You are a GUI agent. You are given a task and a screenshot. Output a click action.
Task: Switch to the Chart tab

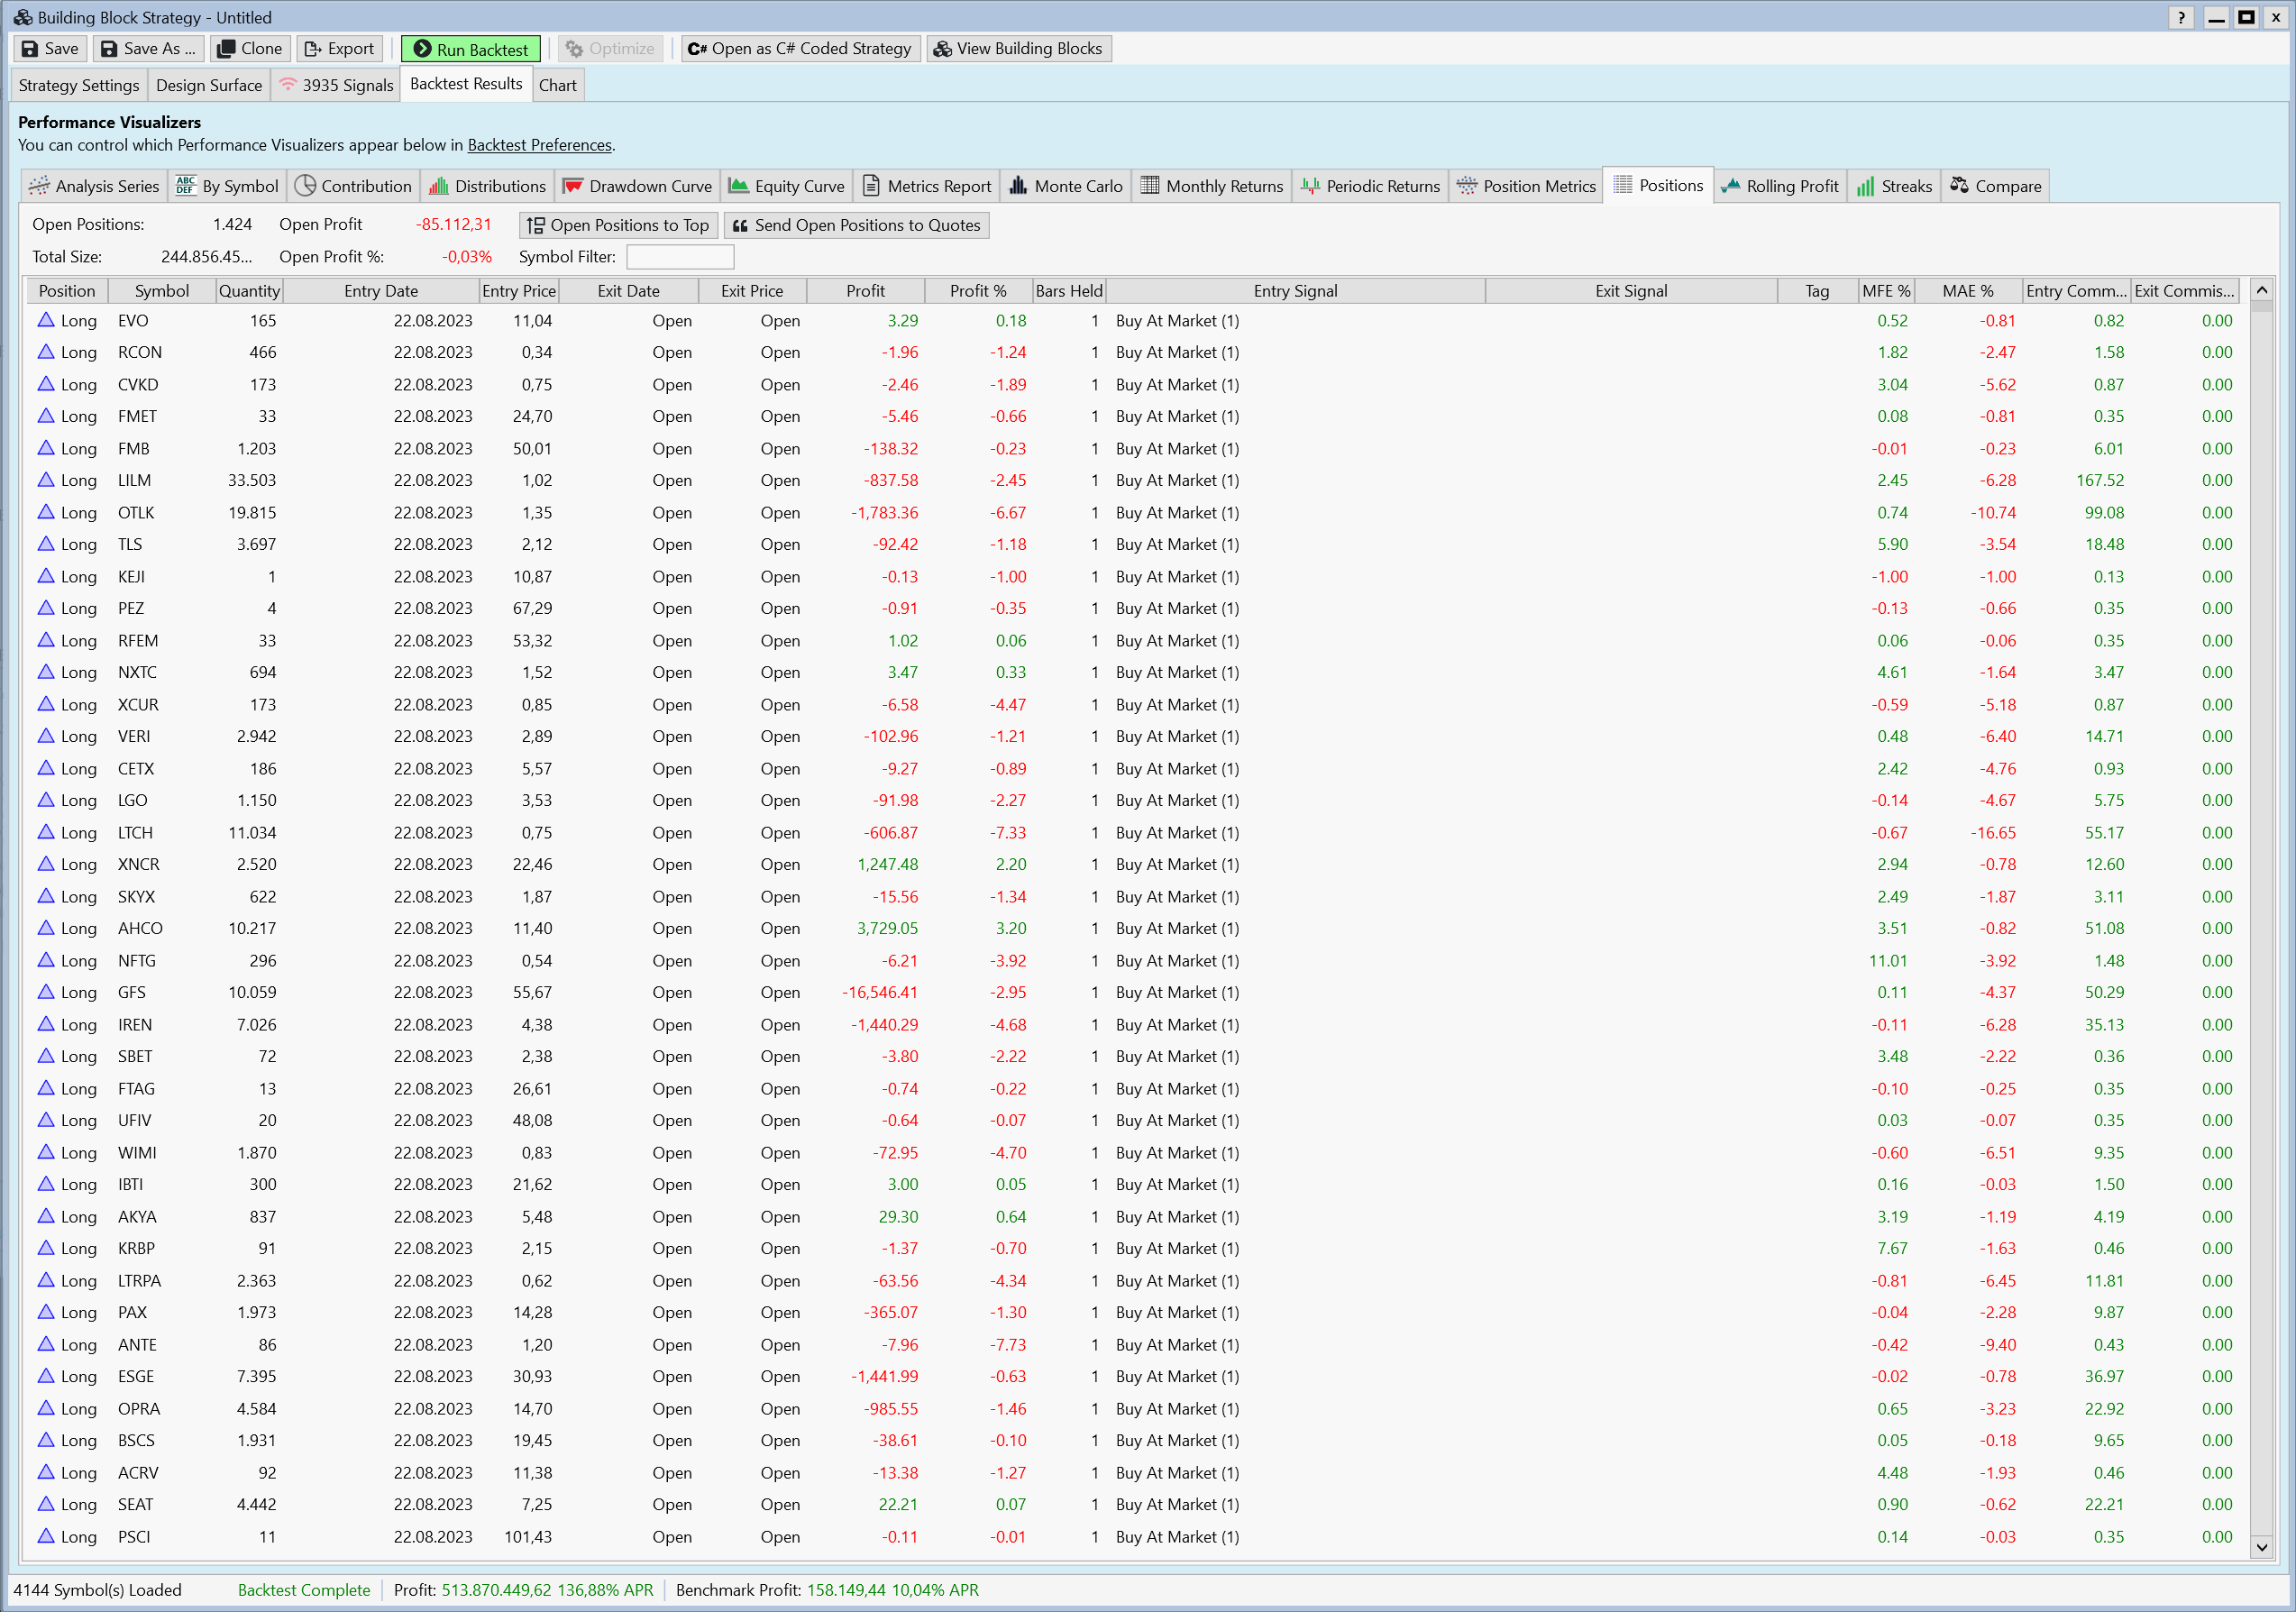pos(557,85)
